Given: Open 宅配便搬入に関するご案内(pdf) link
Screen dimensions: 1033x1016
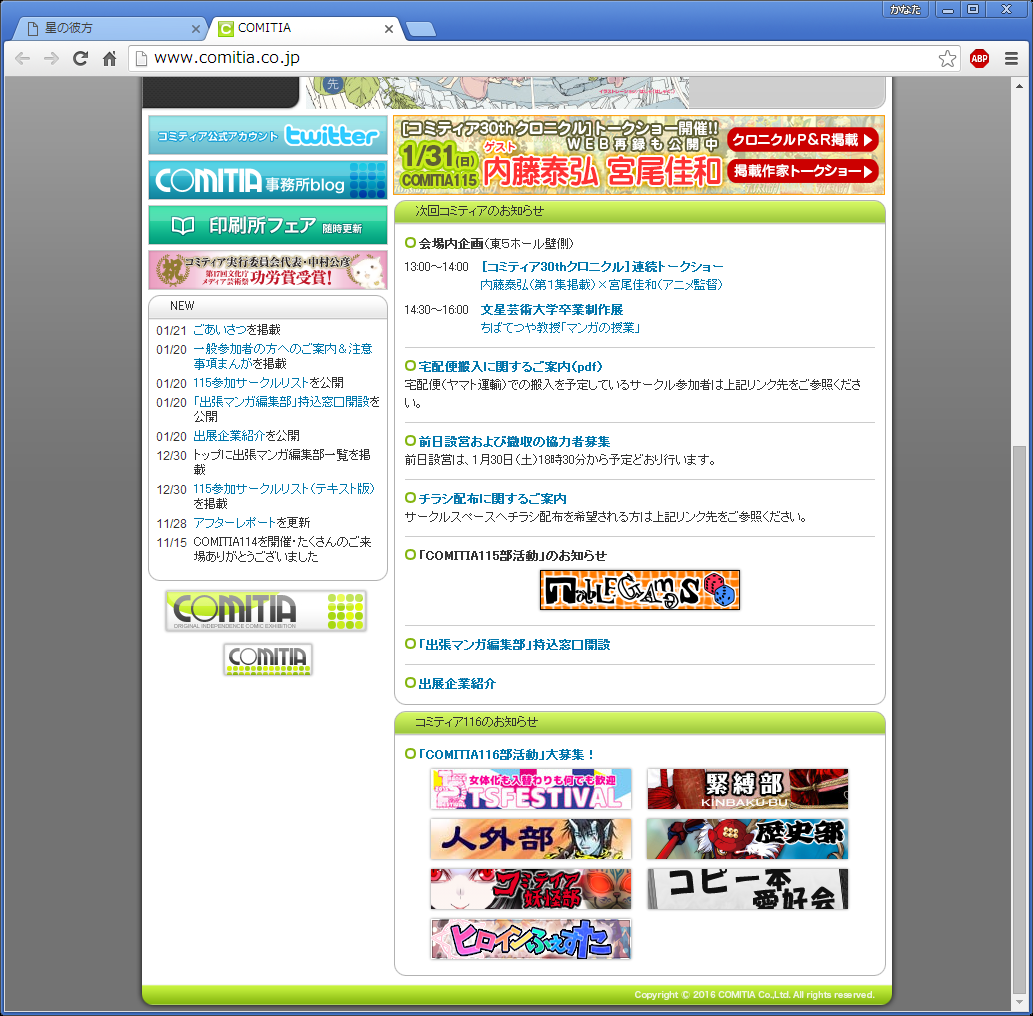Looking at the screenshot, I should pyautogui.click(x=511, y=367).
